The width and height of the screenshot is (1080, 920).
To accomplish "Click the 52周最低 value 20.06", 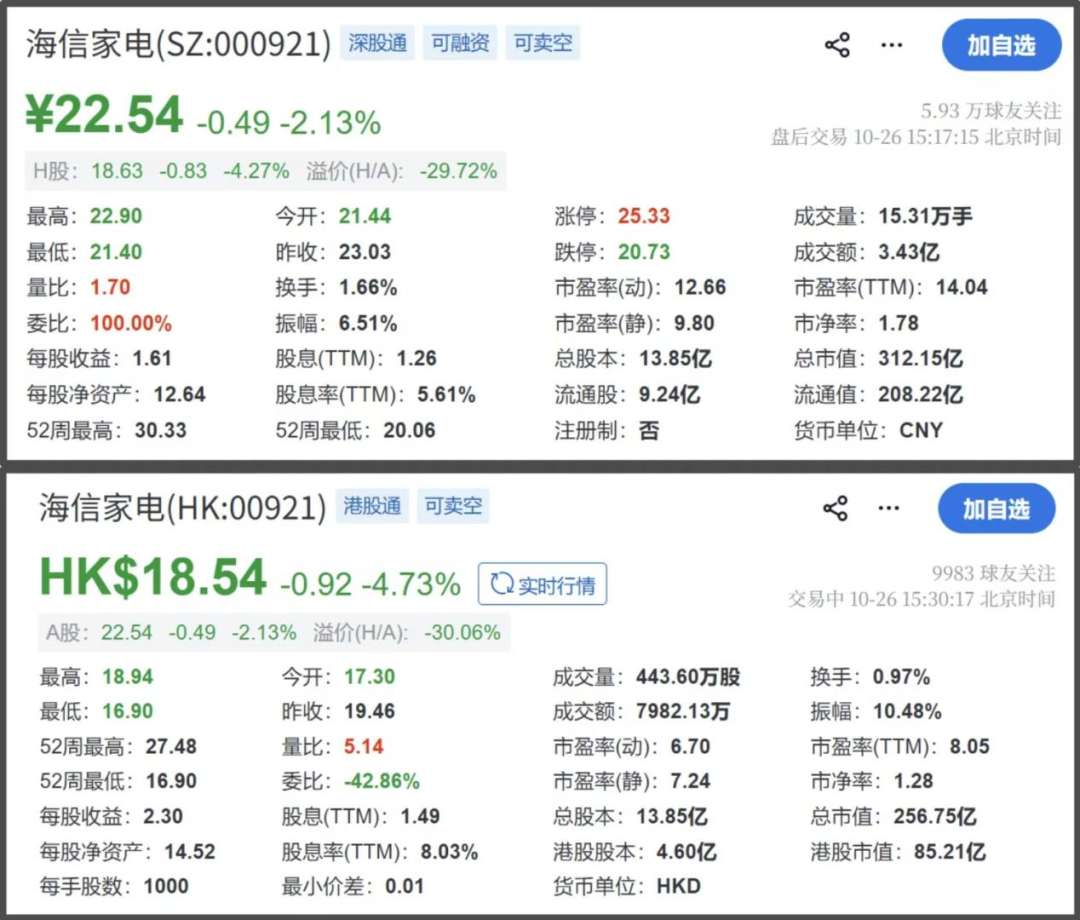I will click(x=409, y=430).
